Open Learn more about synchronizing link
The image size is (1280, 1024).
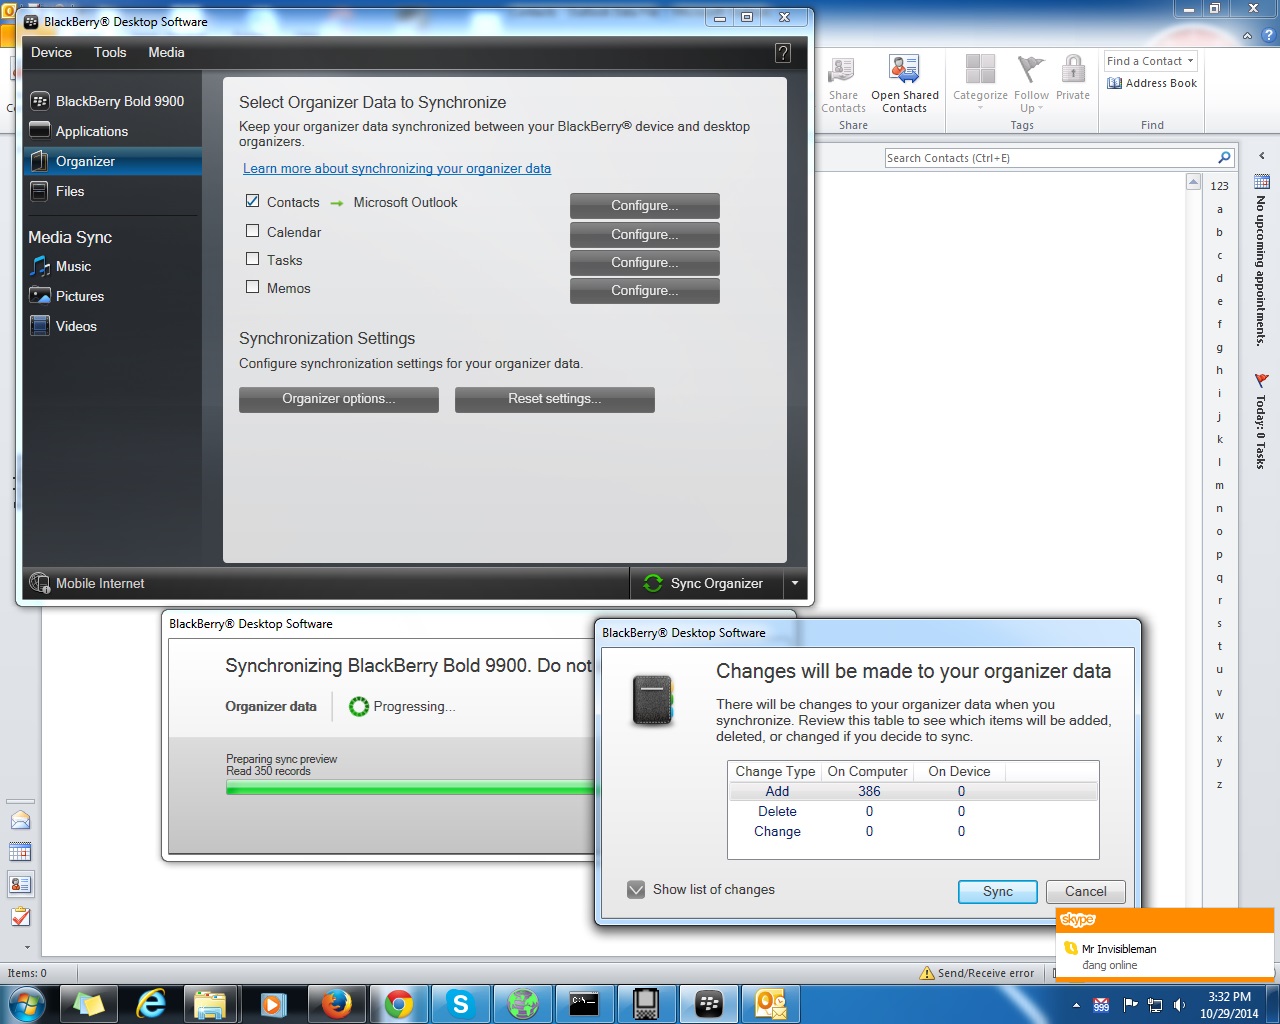click(x=397, y=169)
